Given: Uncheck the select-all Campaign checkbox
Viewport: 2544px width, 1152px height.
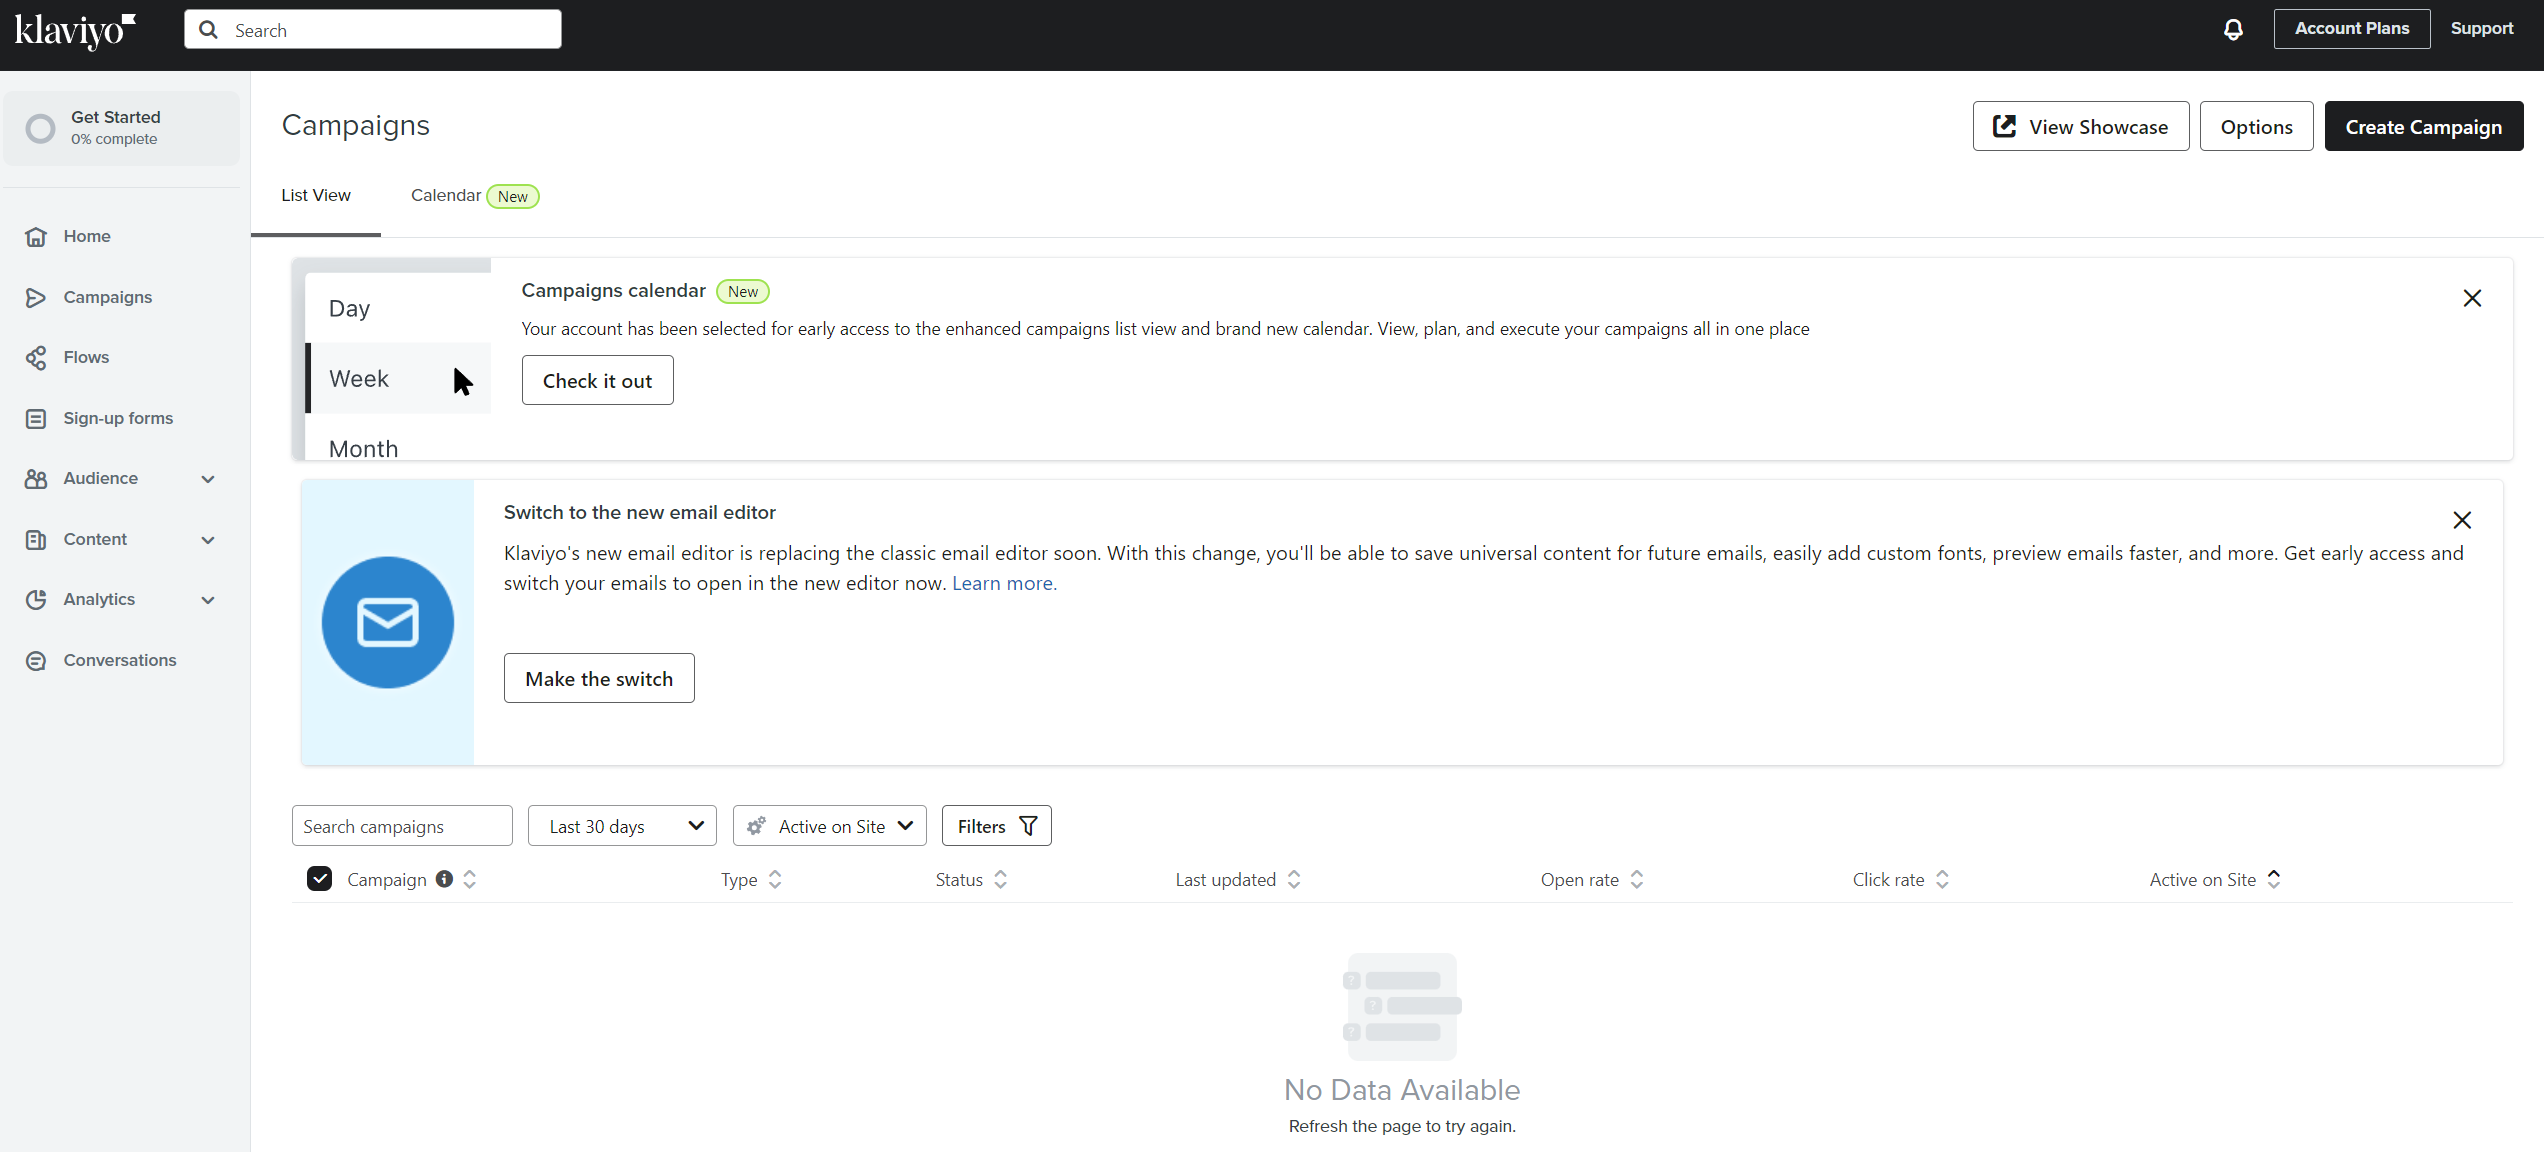Looking at the screenshot, I should 319,878.
